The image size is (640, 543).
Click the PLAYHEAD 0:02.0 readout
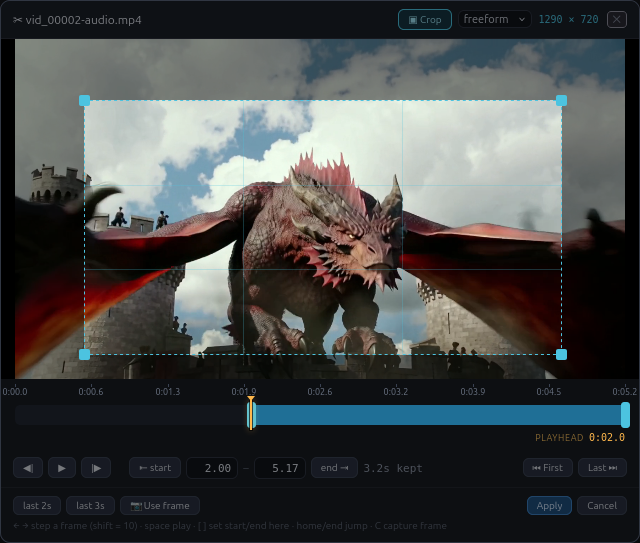[x=580, y=438]
